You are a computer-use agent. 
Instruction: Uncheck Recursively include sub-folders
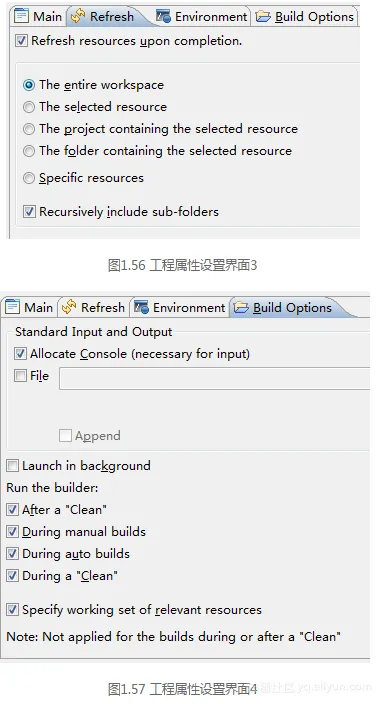pyautogui.click(x=29, y=211)
